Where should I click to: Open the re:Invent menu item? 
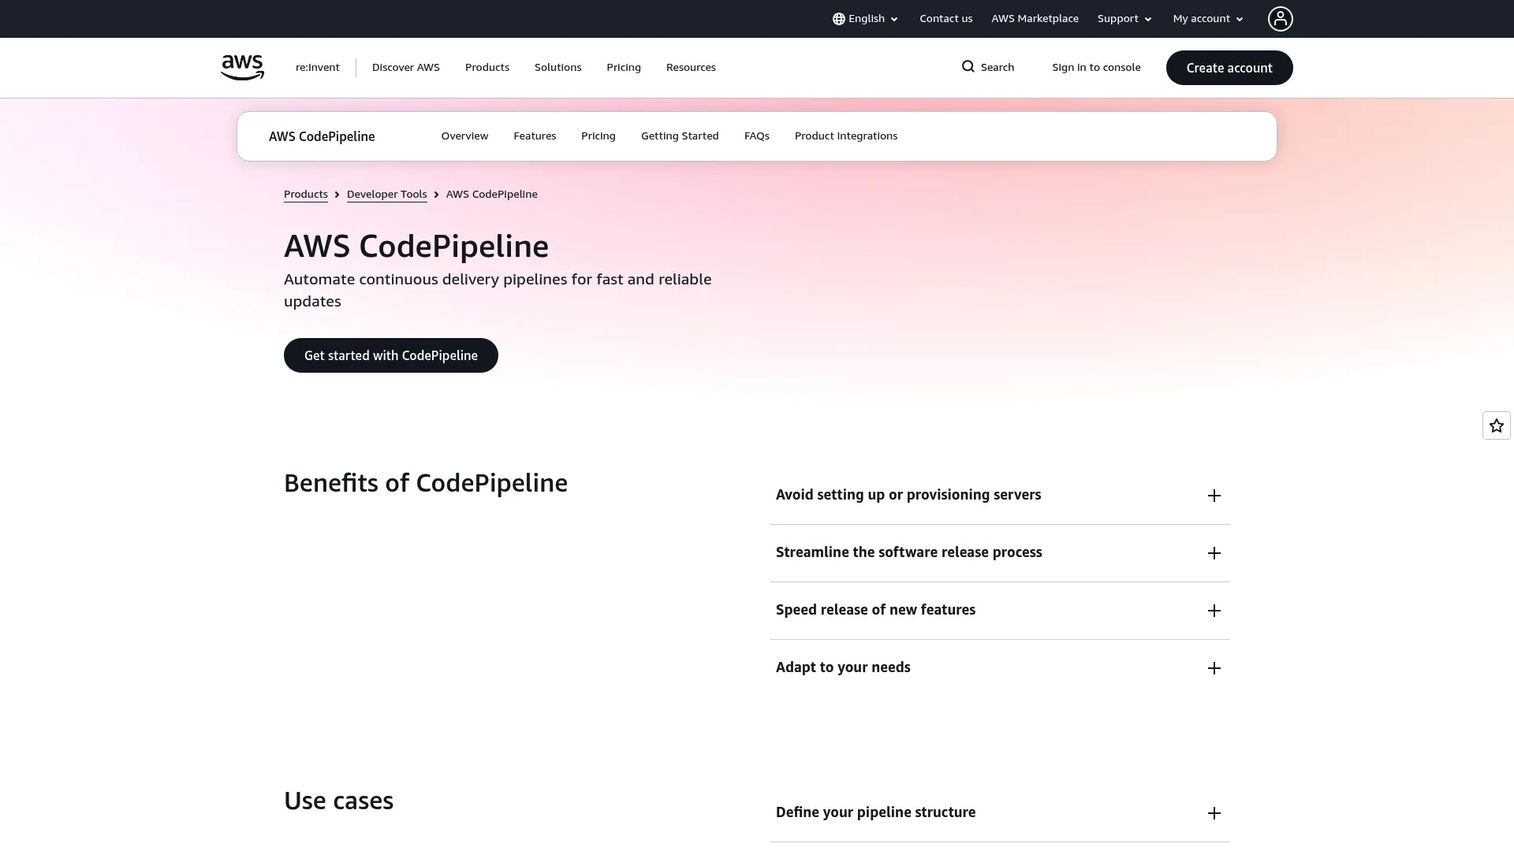coord(317,68)
